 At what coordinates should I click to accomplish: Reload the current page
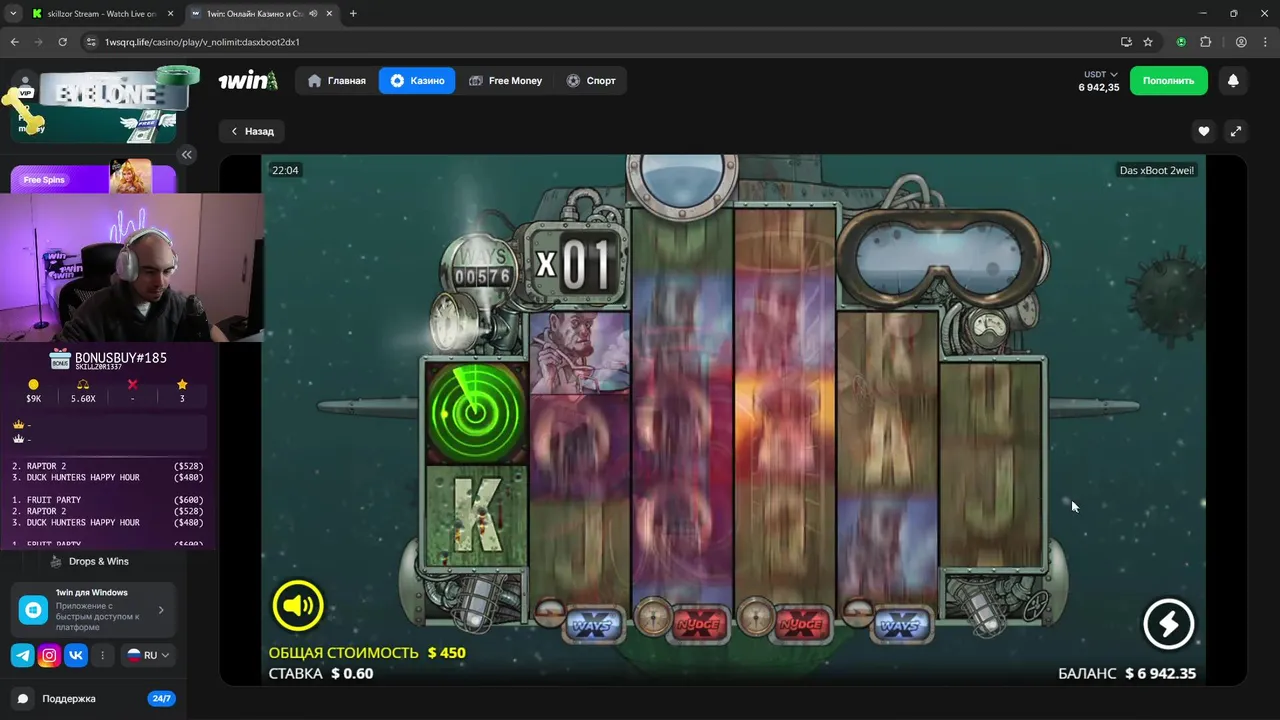tap(62, 42)
